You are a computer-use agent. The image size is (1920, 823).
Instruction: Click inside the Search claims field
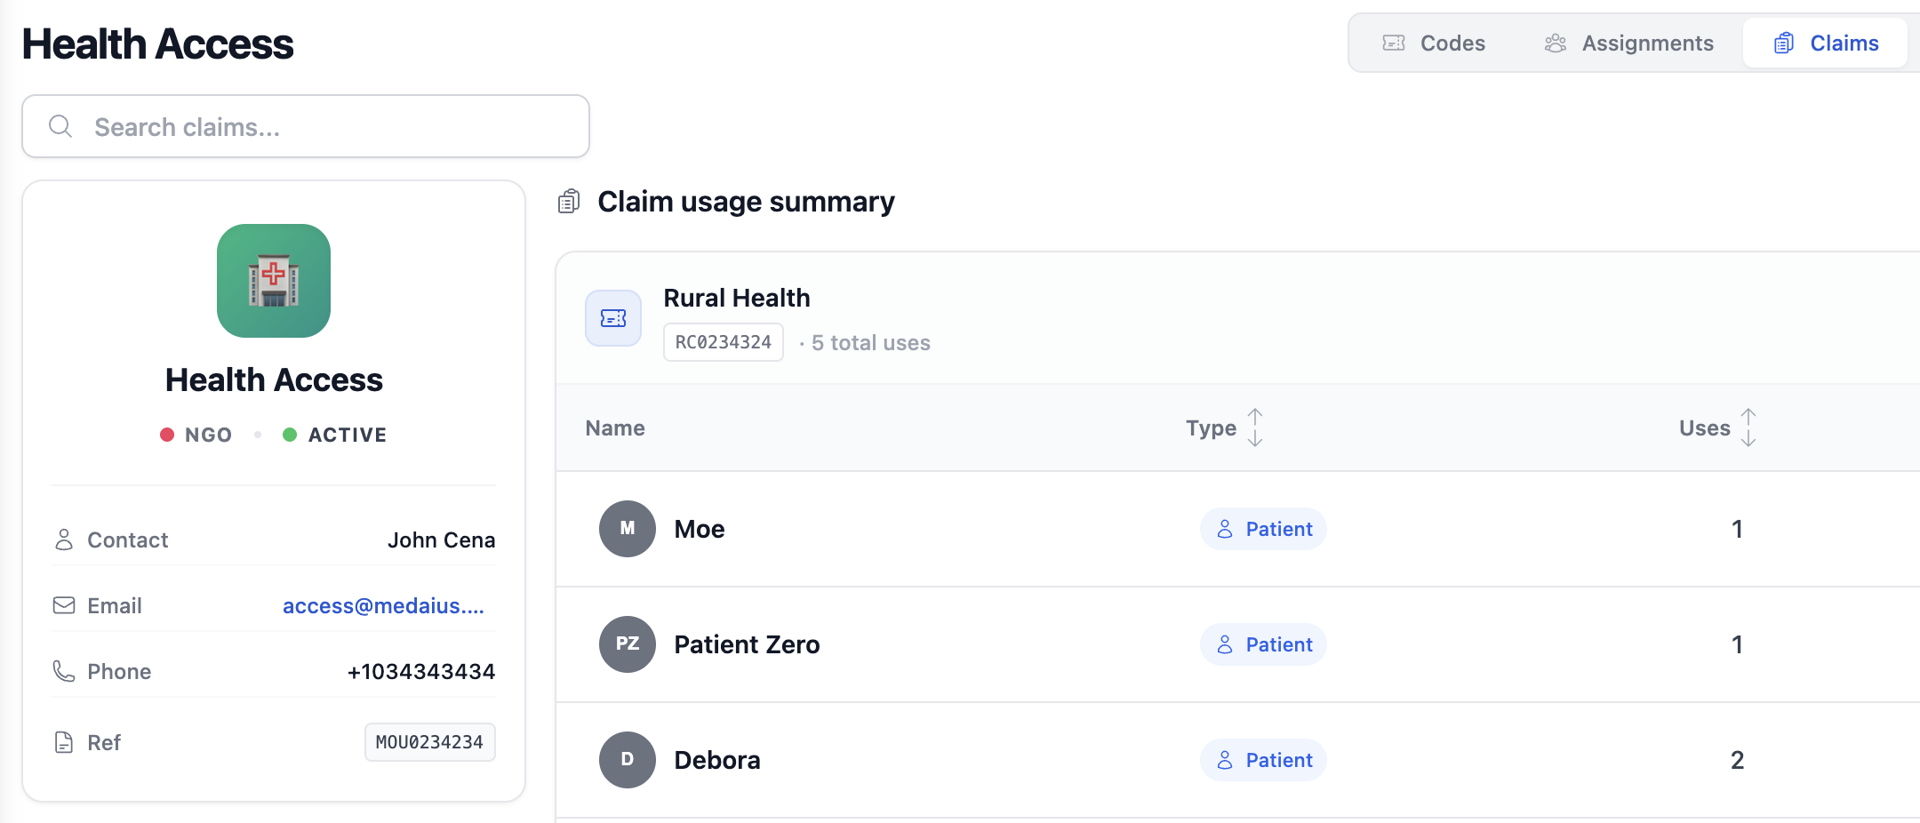pos(305,126)
